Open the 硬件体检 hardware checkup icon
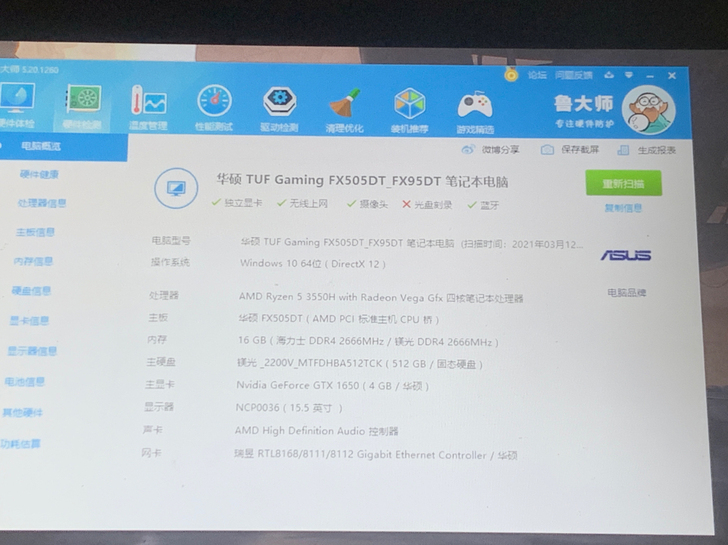 click(x=17, y=105)
